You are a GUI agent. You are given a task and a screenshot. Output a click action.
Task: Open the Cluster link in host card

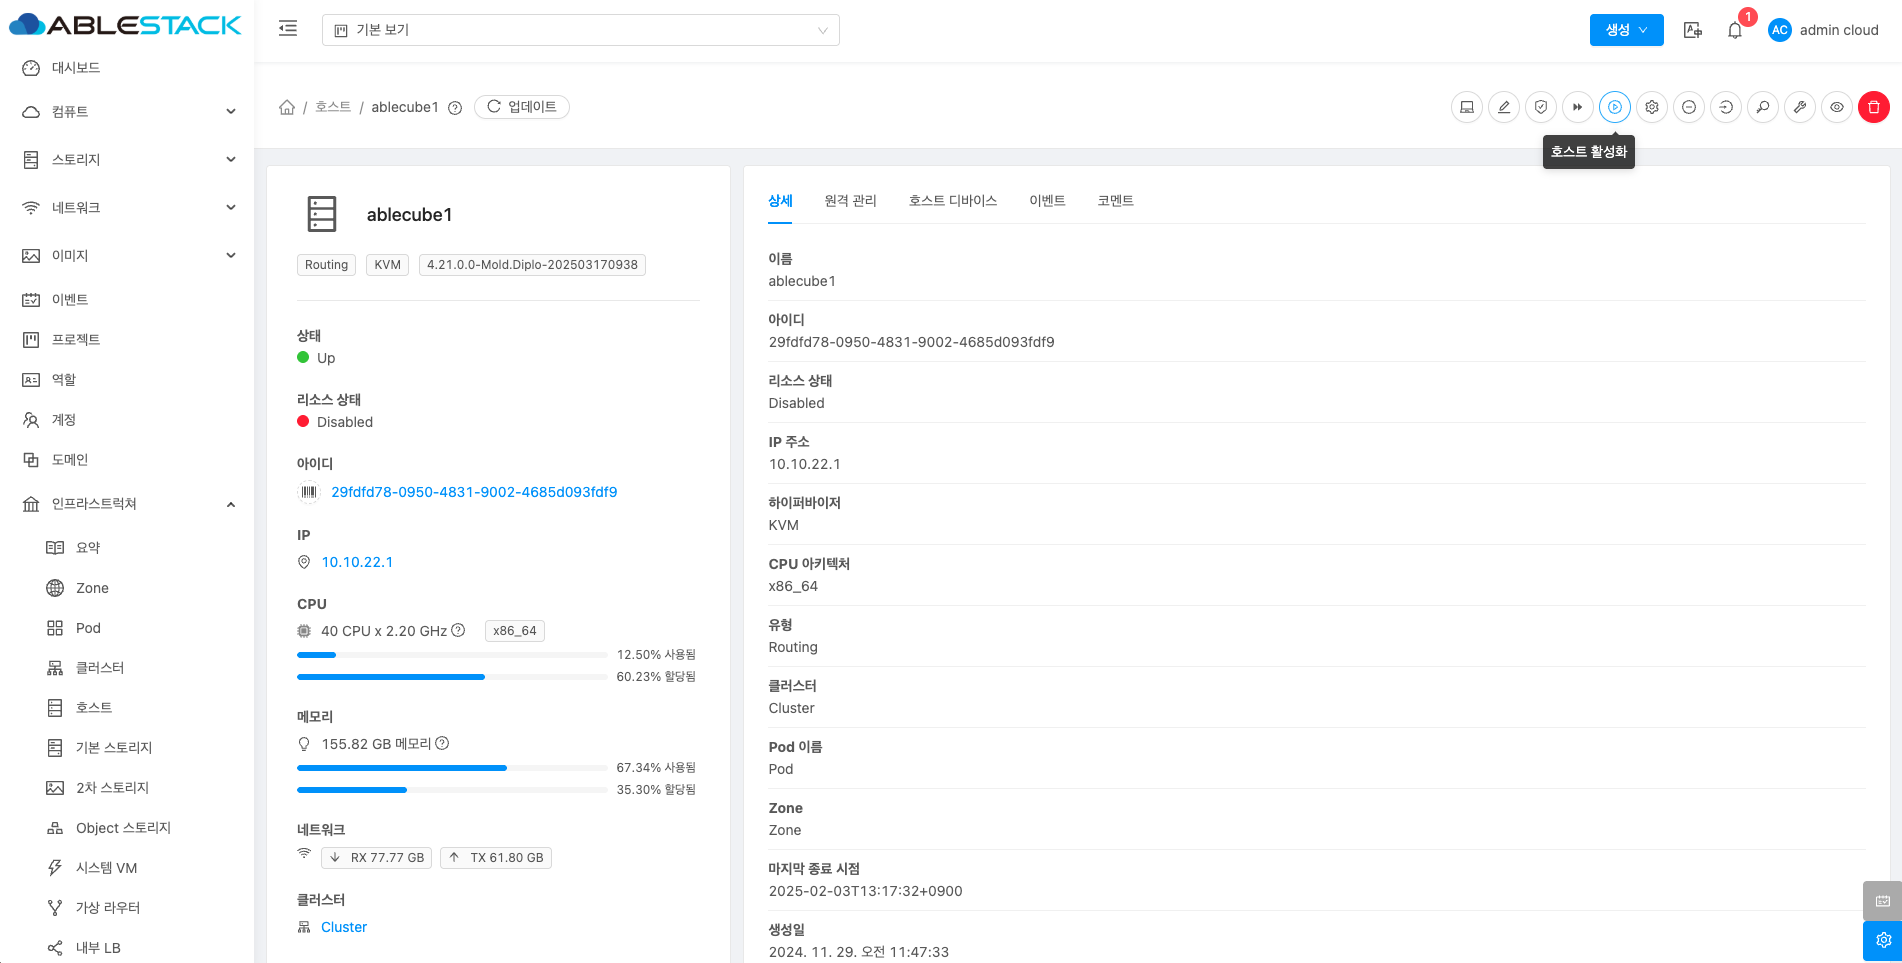tap(344, 927)
